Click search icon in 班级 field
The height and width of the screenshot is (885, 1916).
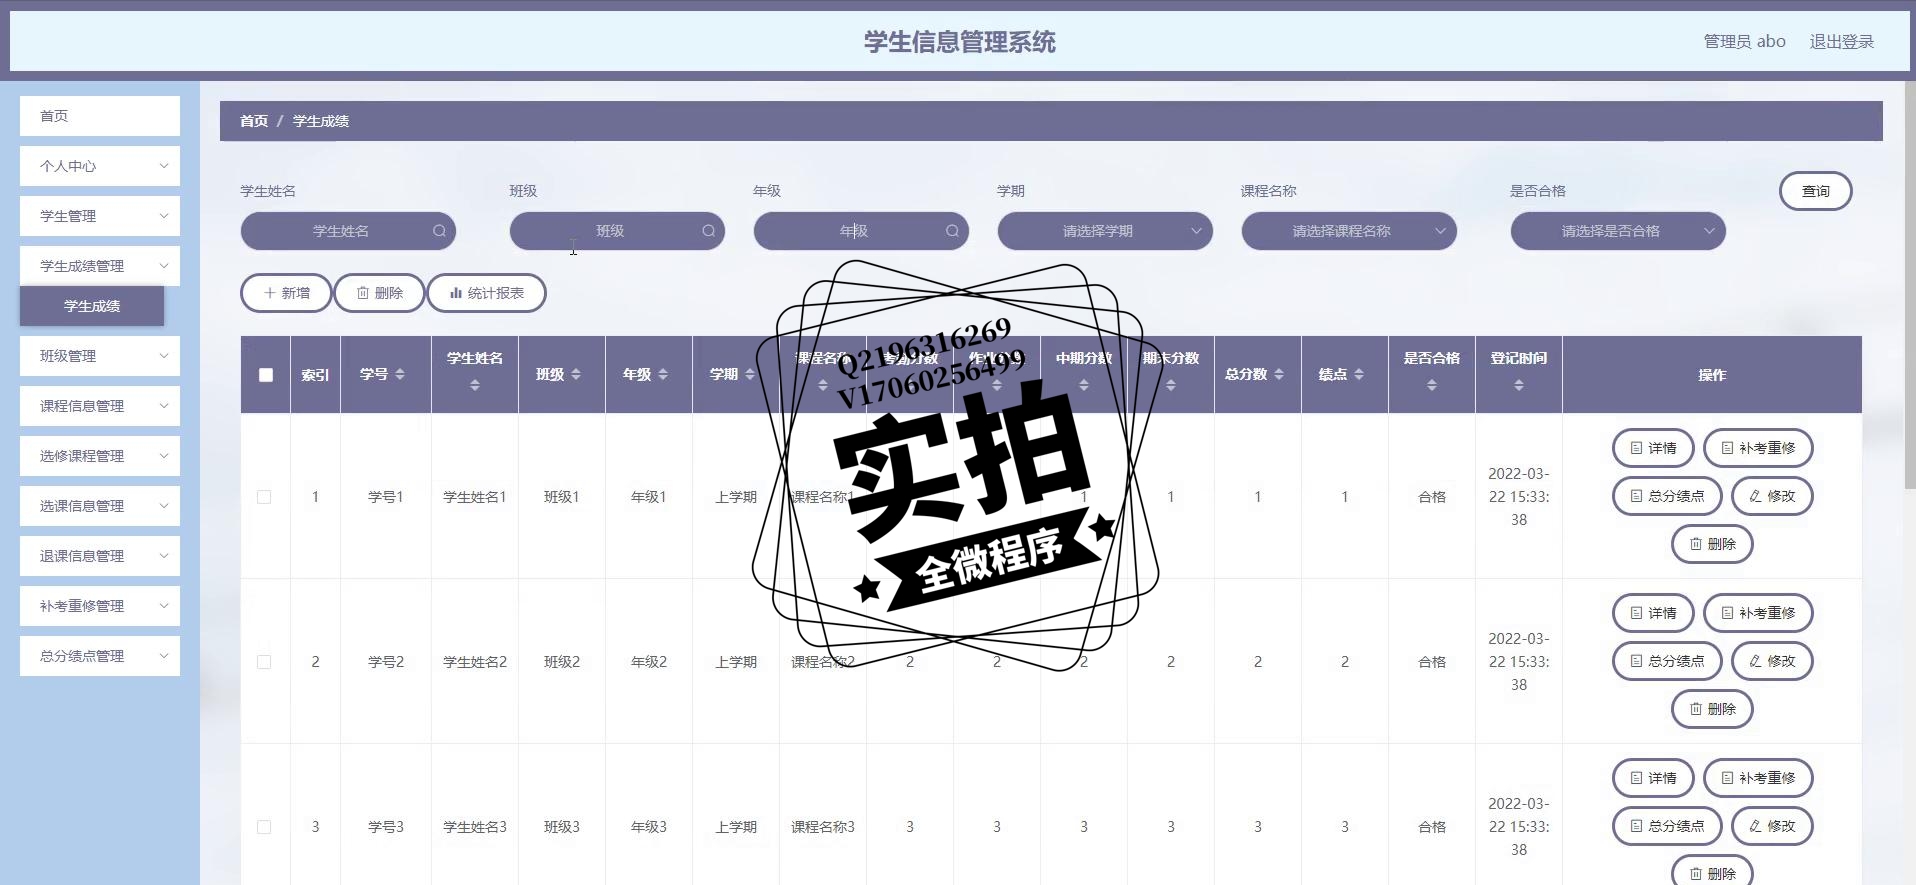pos(708,231)
